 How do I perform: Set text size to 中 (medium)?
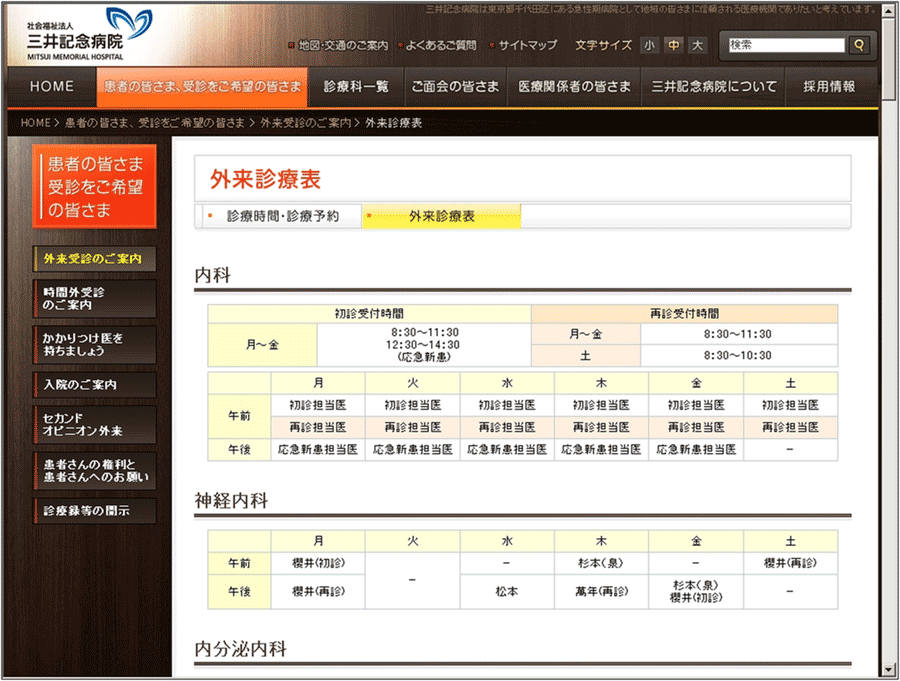pos(674,46)
